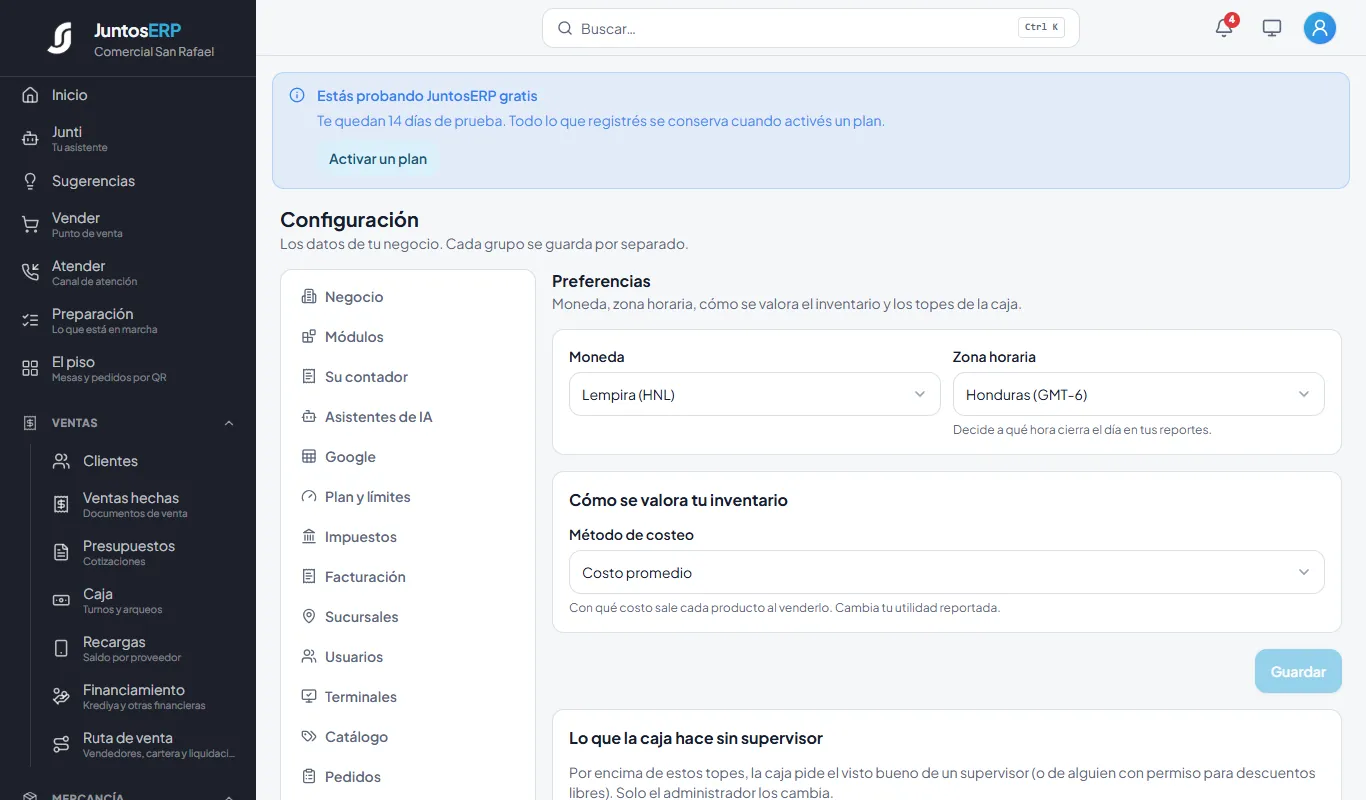Open the notifications bell icon
1366x800 pixels.
click(1224, 28)
